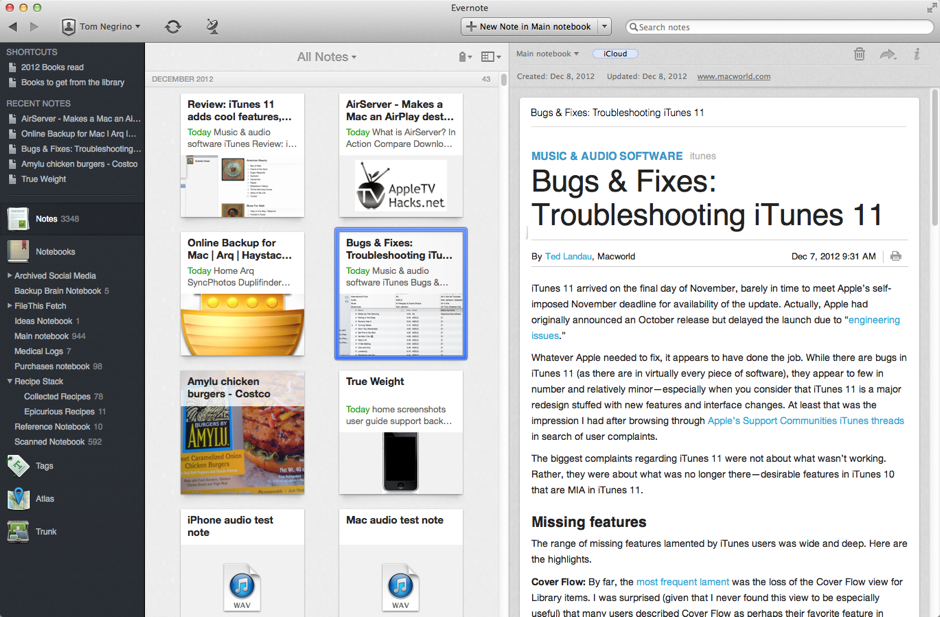
Task: Select the Tags icon in the sidebar
Action: (x=21, y=465)
